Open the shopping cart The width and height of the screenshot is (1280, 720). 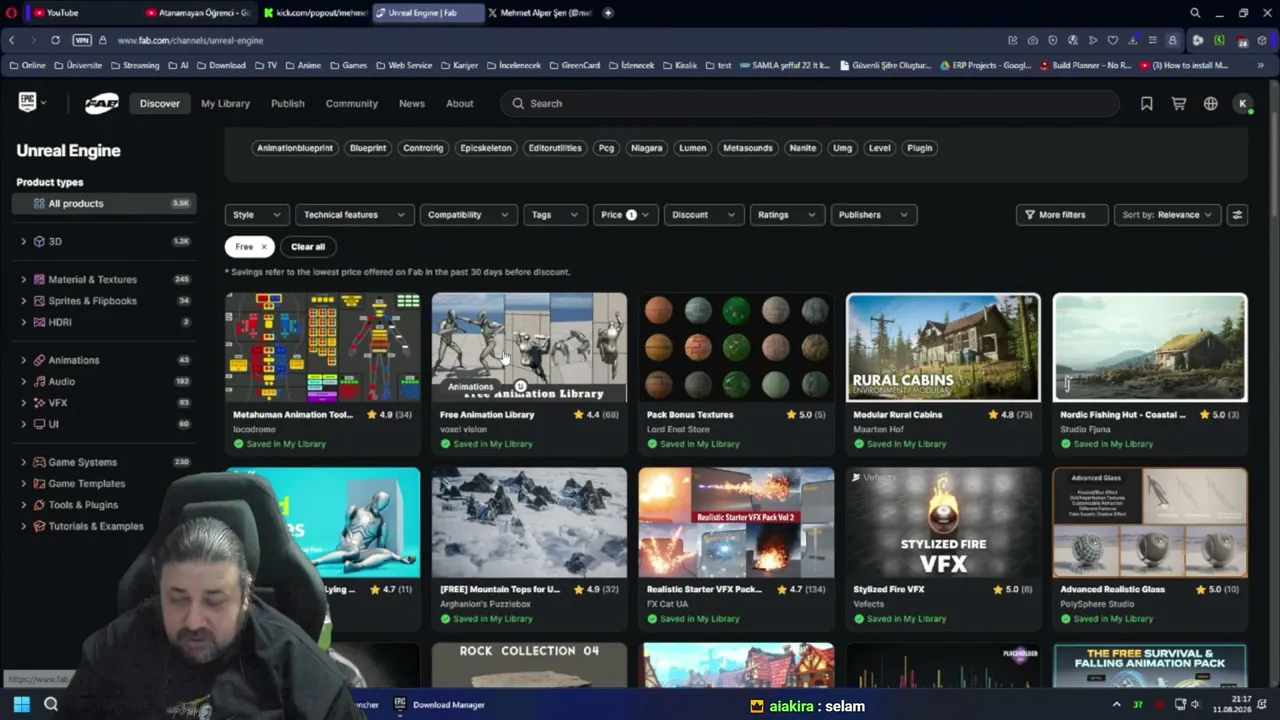pos(1179,103)
